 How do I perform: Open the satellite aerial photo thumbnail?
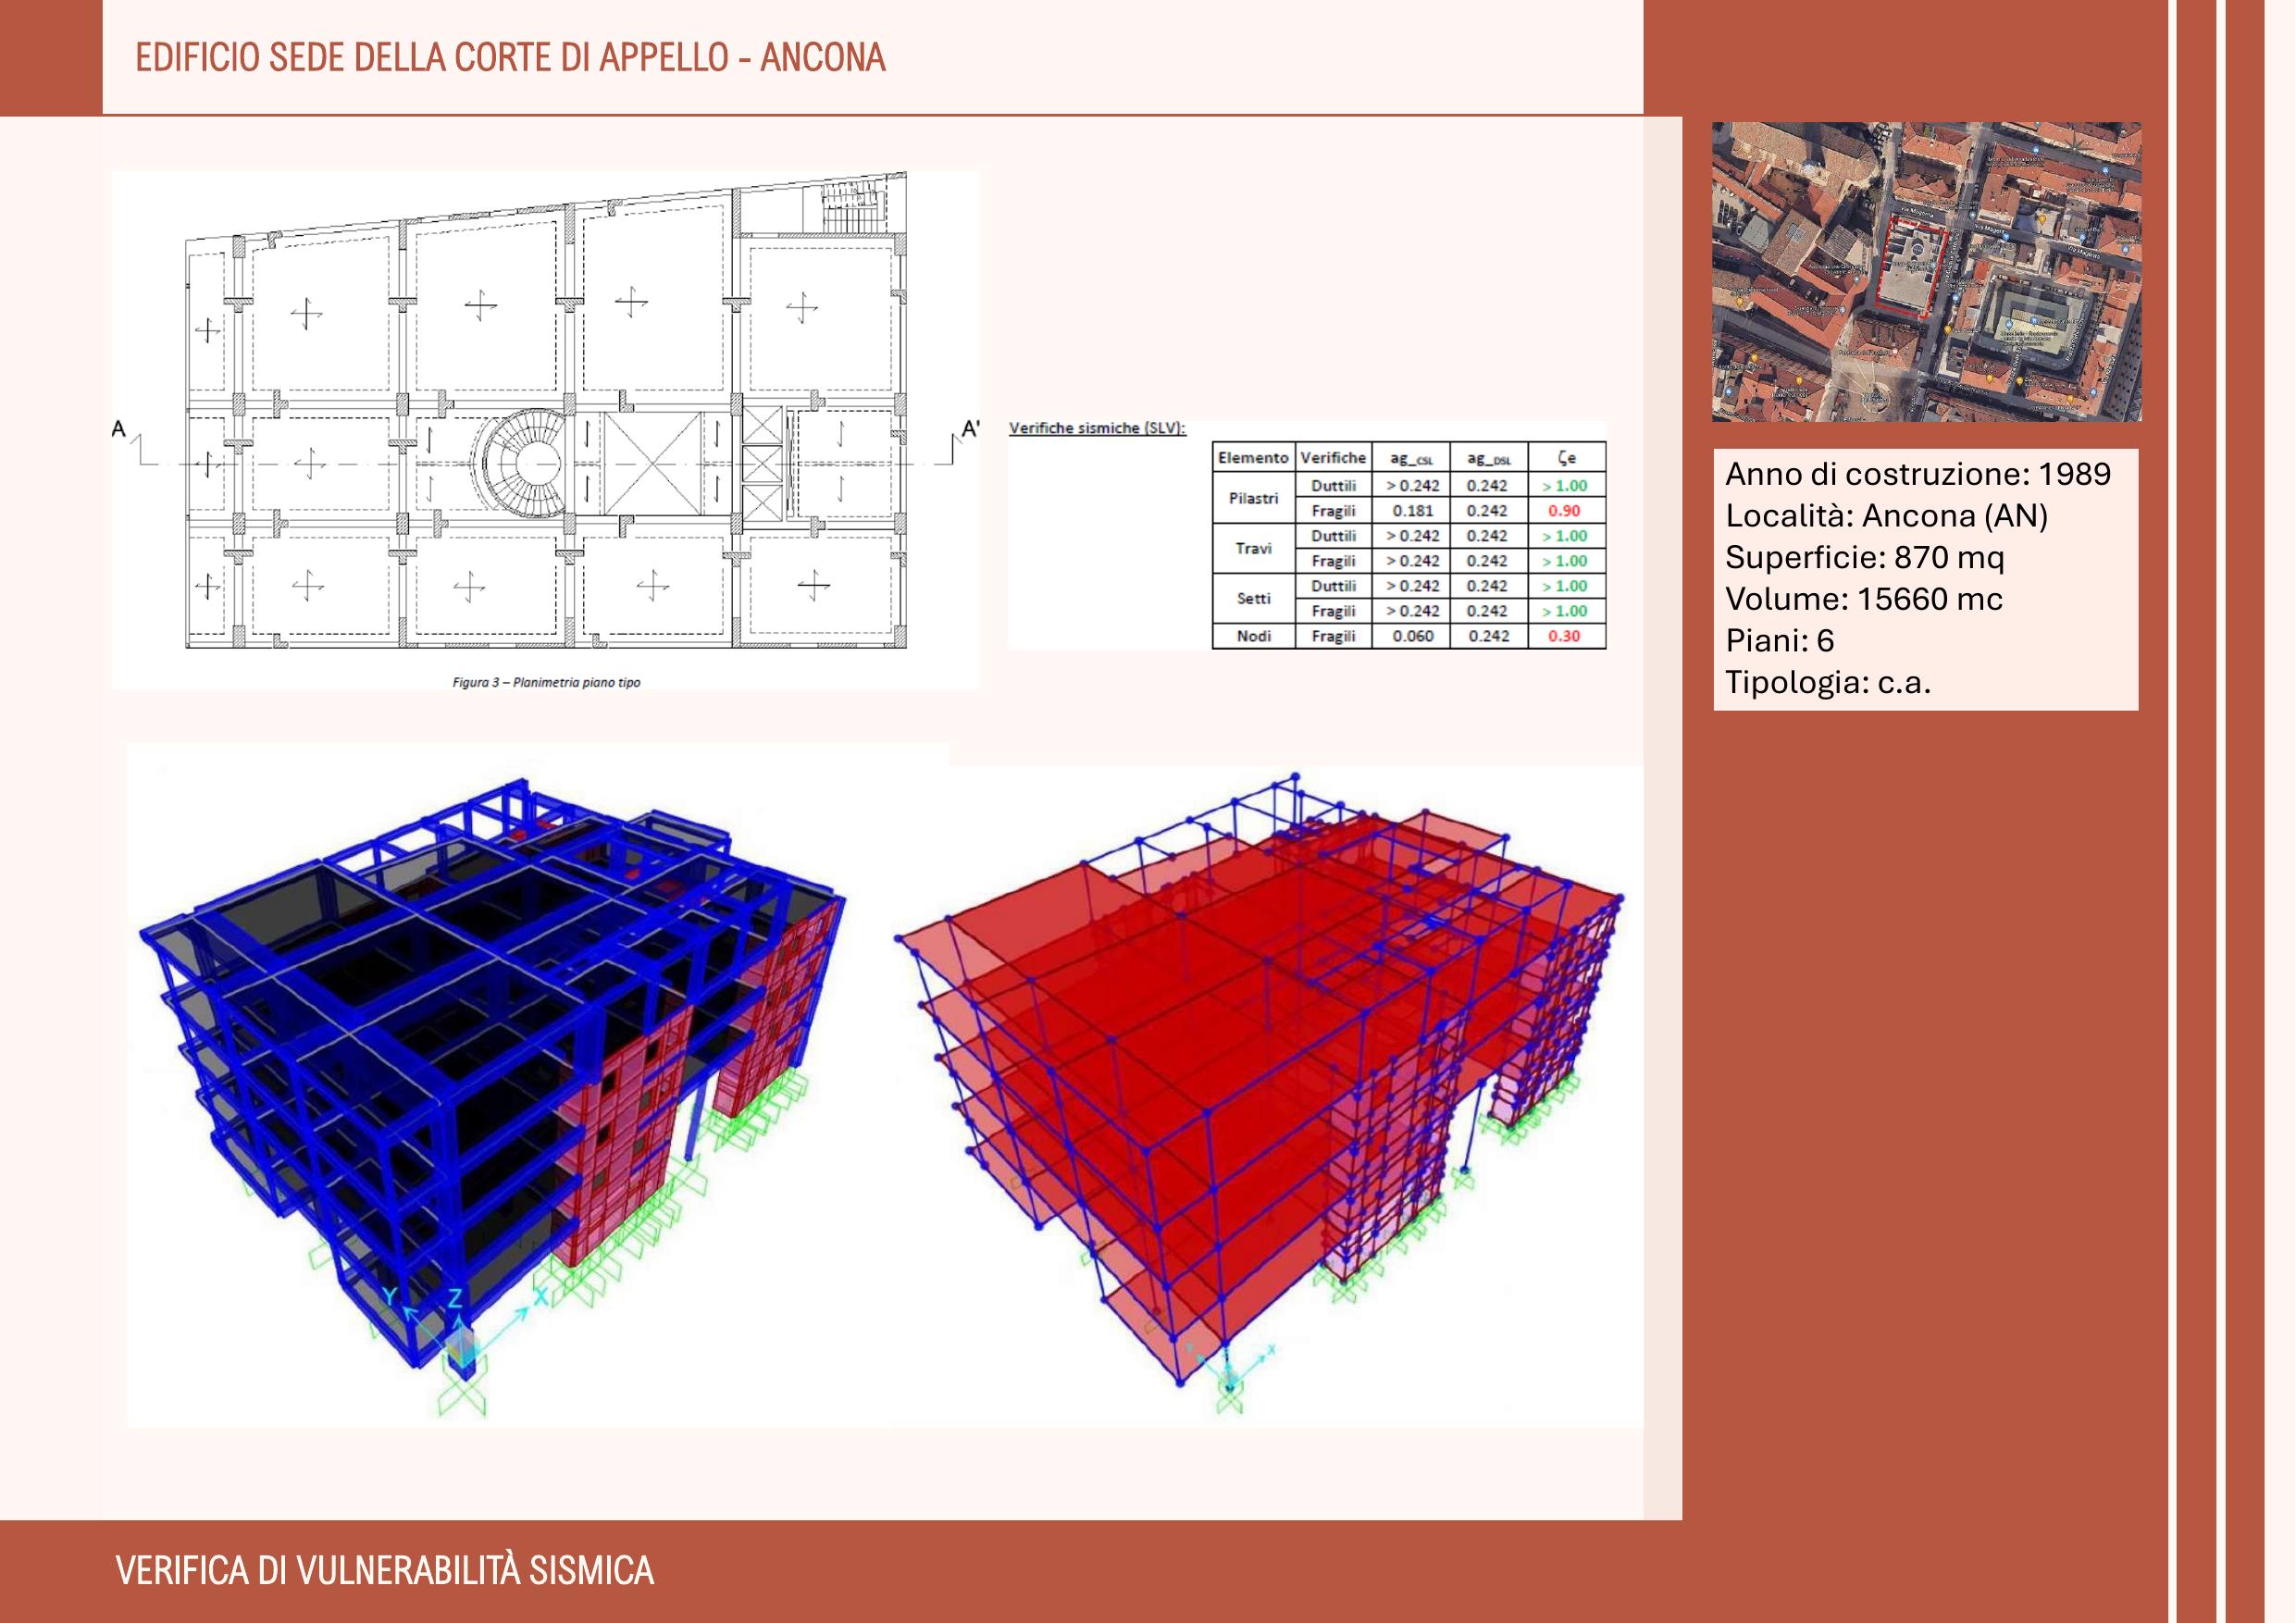1926,271
